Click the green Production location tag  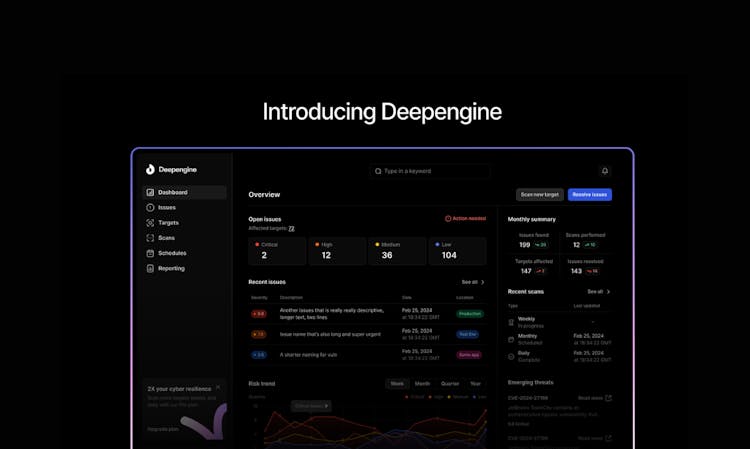pos(470,314)
